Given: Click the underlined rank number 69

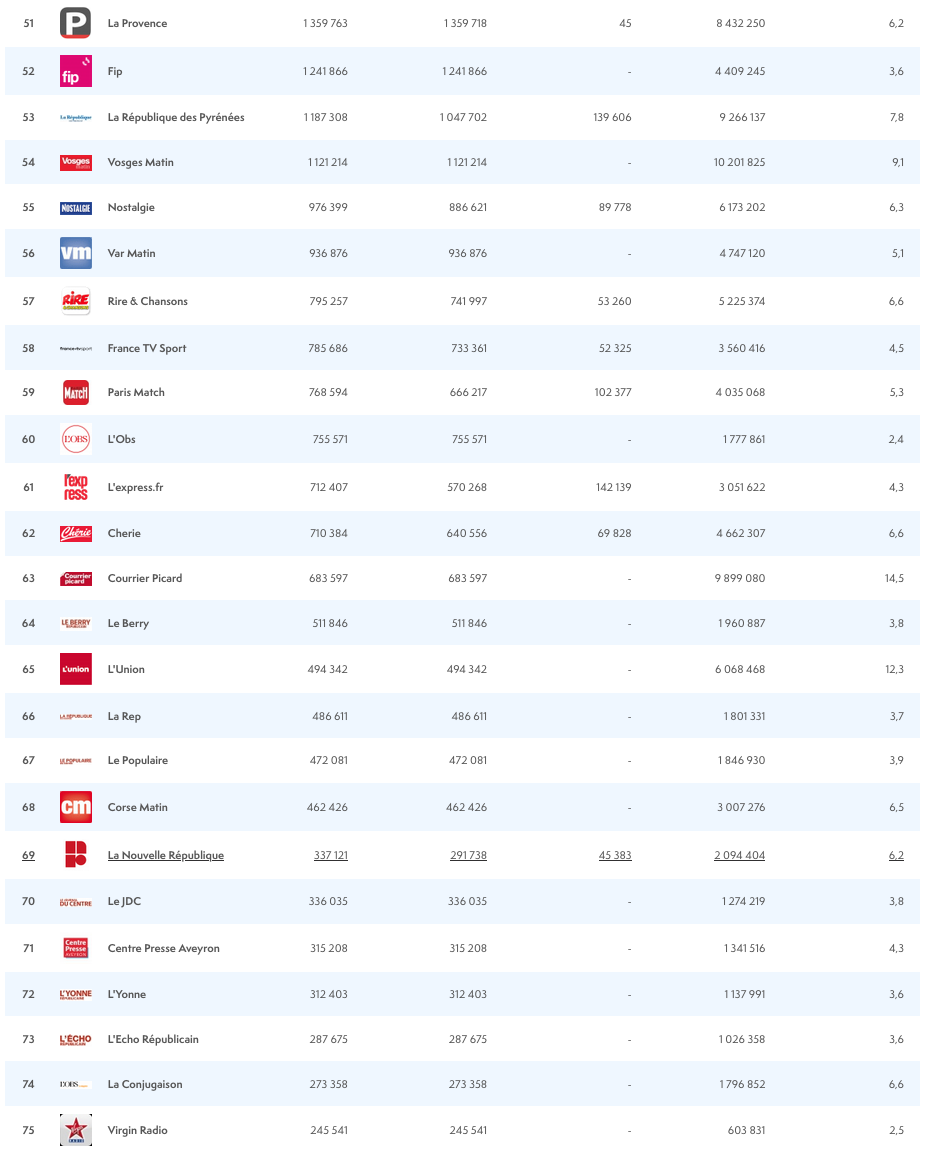Looking at the screenshot, I should (x=28, y=855).
